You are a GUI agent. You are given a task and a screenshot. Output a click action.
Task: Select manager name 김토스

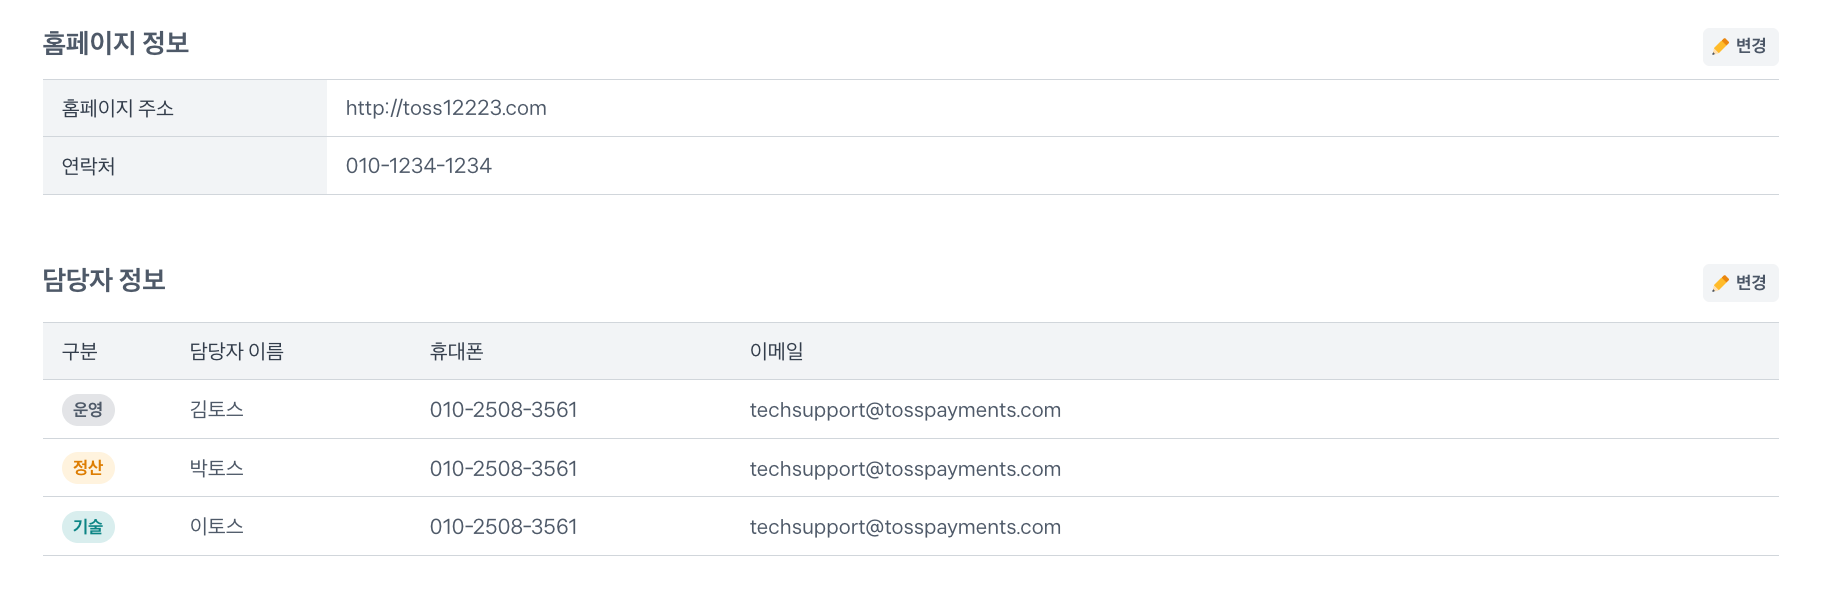[x=217, y=409]
